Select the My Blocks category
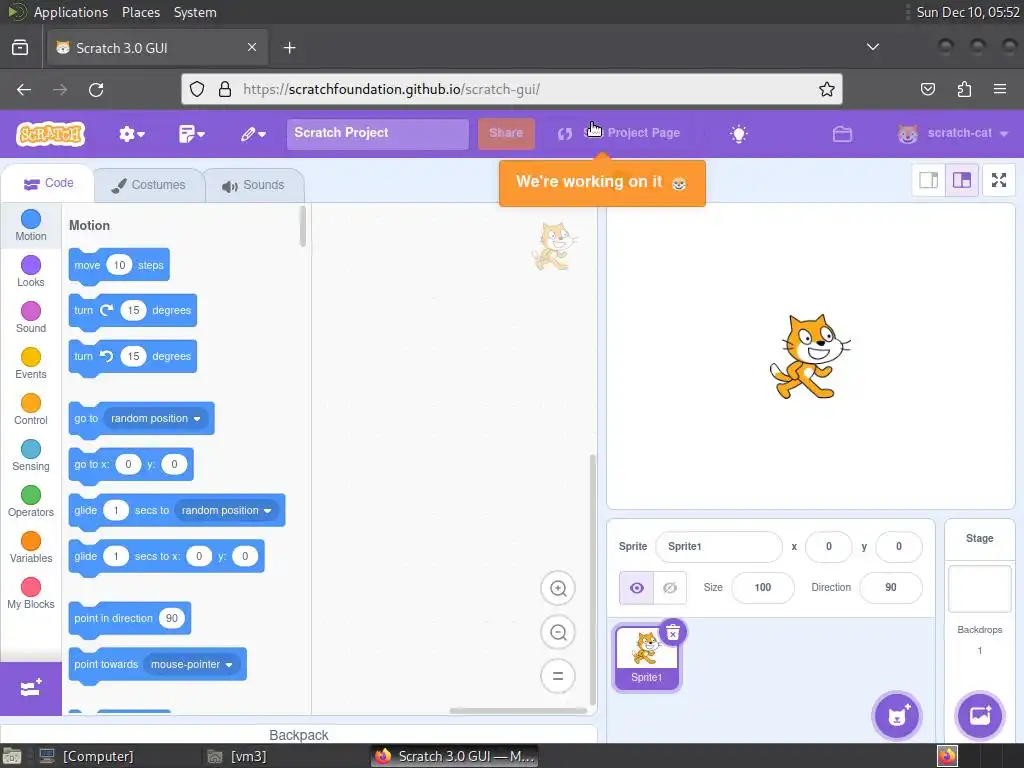Viewport: 1024px width, 768px height. [31, 594]
